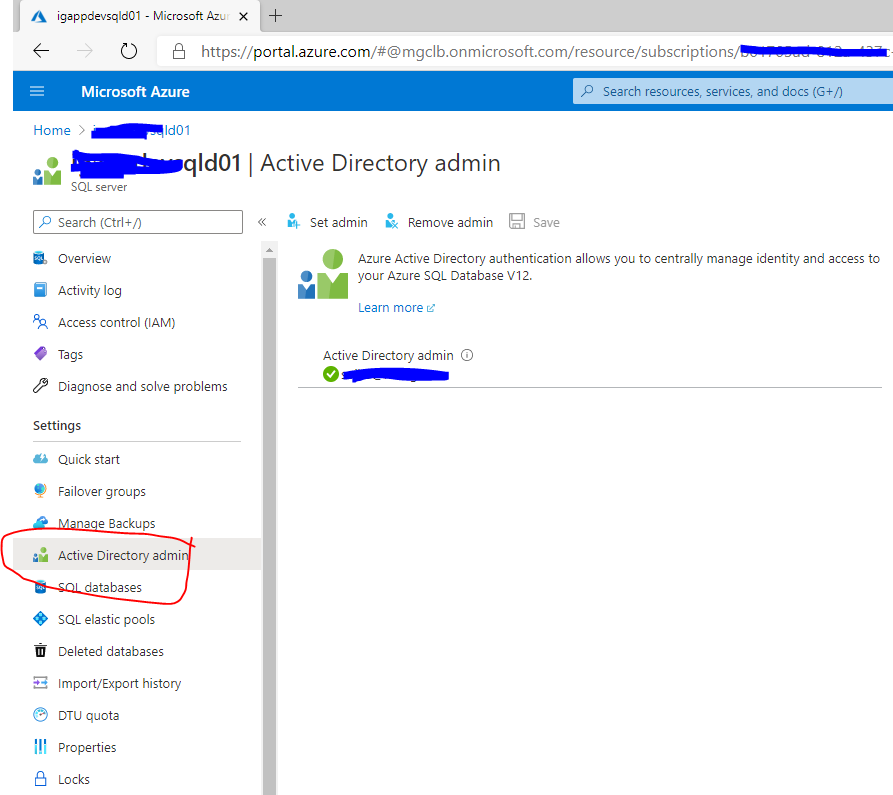Click the SQL server subtitle text
The width and height of the screenshot is (893, 795).
(x=99, y=187)
